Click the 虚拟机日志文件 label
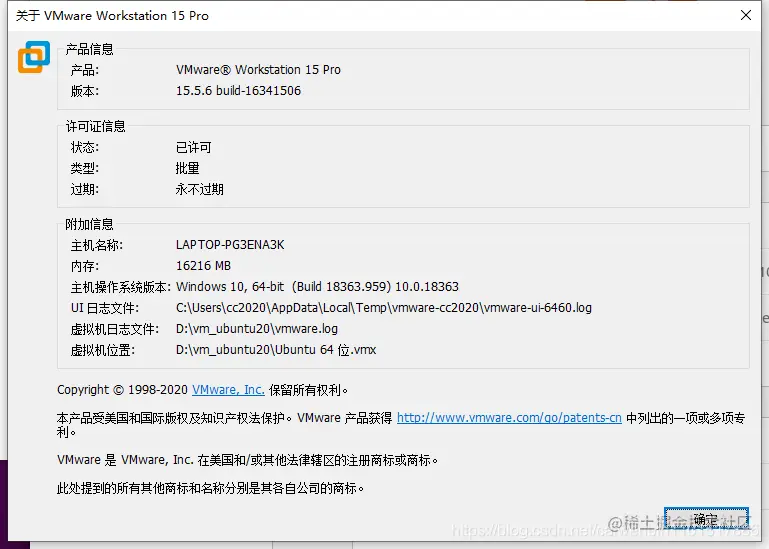769x549 pixels. coord(115,329)
